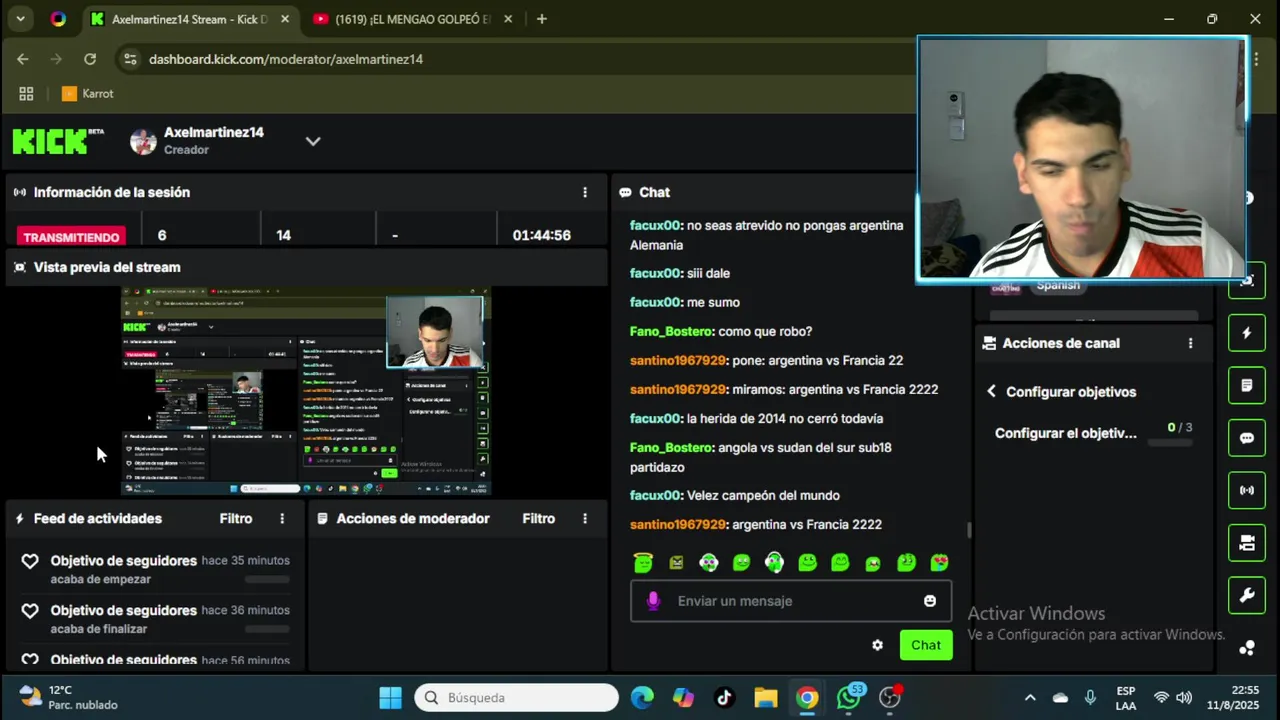Click the Spanish language tag
The height and width of the screenshot is (720, 1280).
tap(1058, 285)
